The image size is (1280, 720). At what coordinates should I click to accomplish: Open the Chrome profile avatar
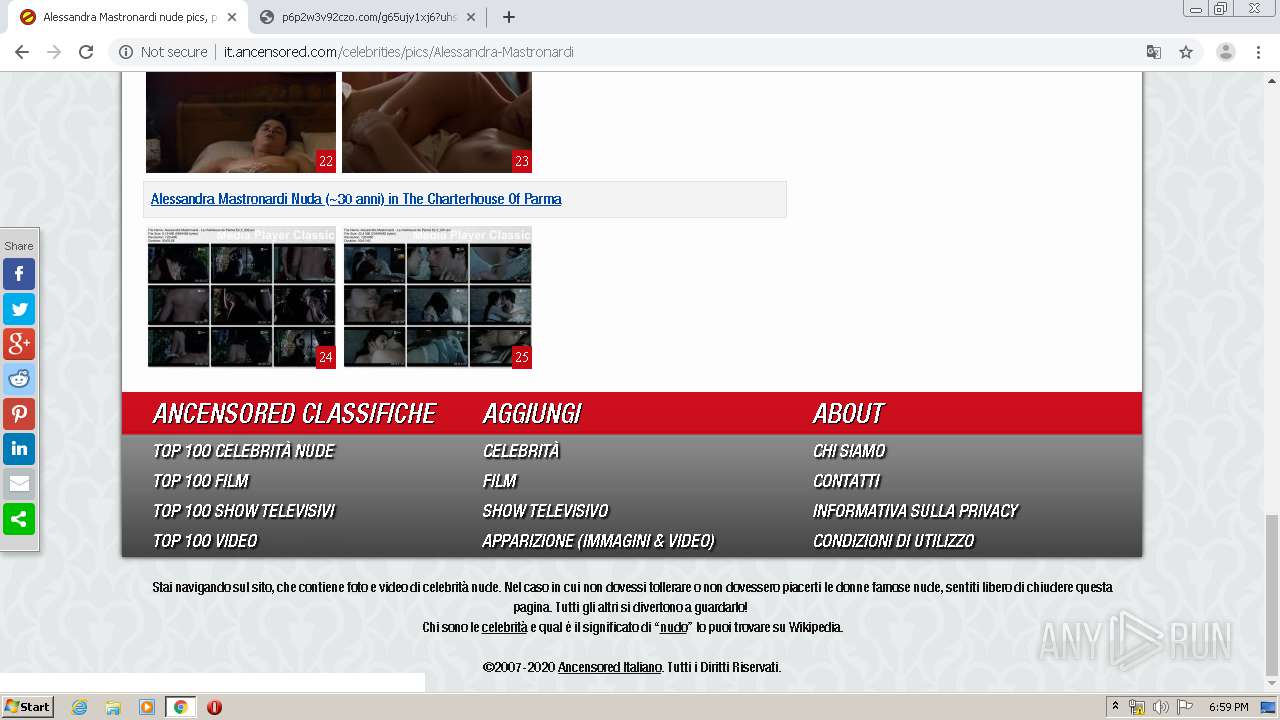pyautogui.click(x=1225, y=52)
